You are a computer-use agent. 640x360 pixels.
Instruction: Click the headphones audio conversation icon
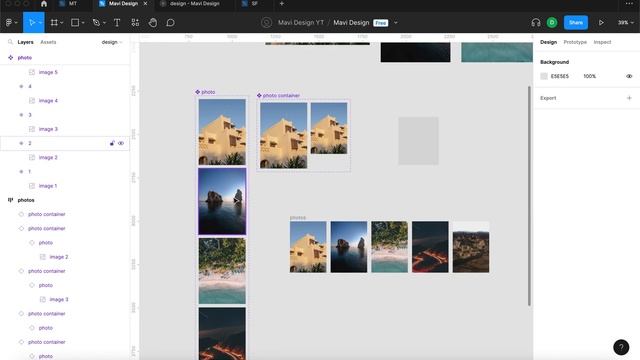tap(536, 23)
